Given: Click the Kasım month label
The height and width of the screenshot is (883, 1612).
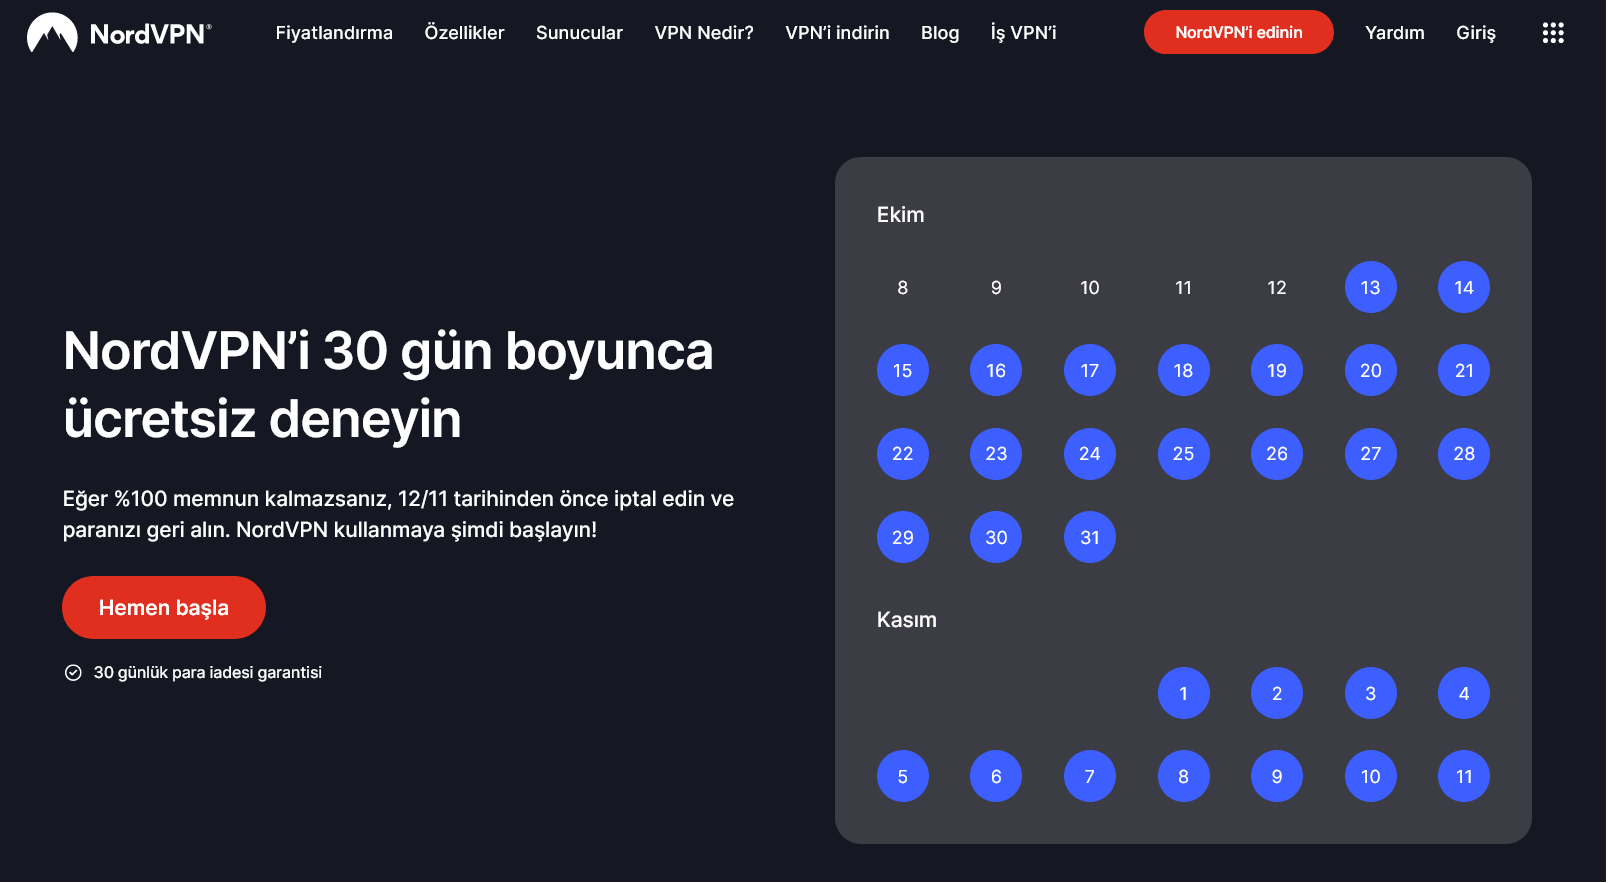Looking at the screenshot, I should [x=906, y=620].
